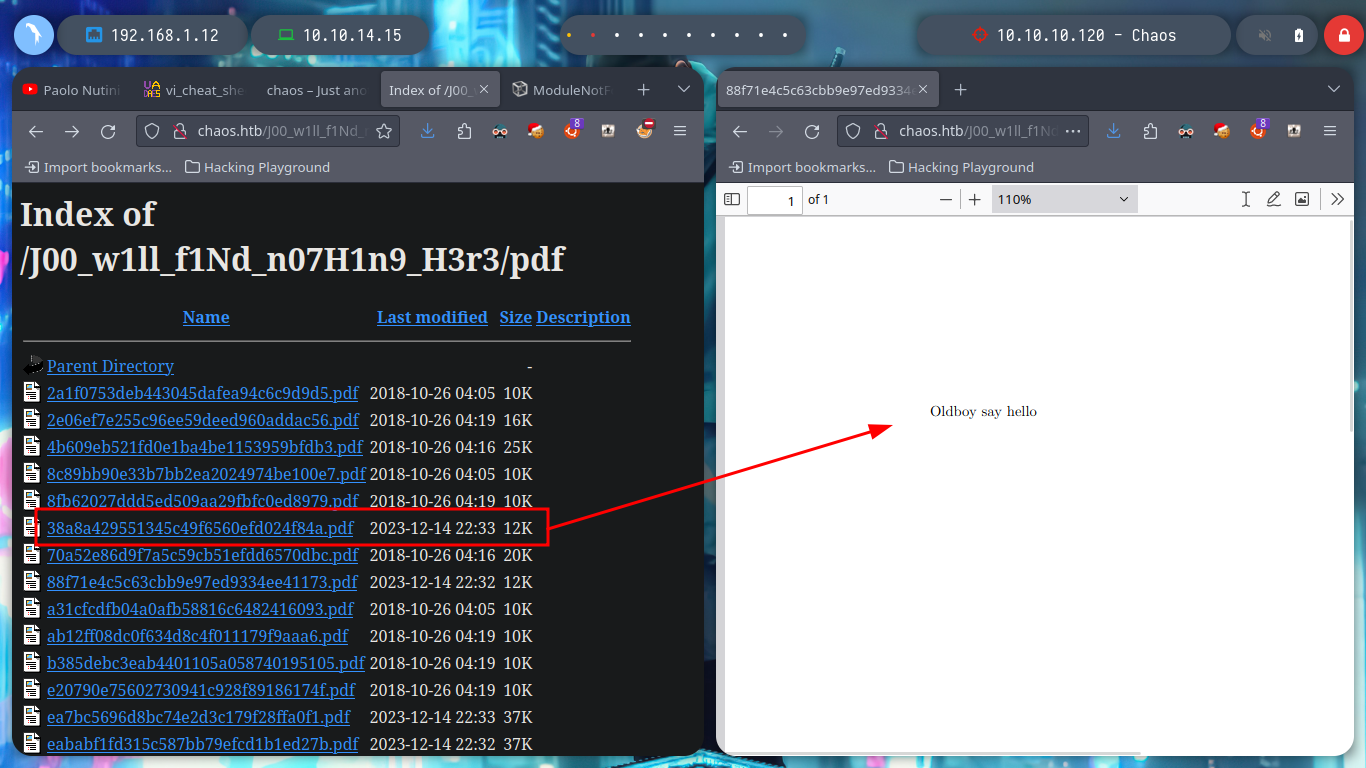List all tabs dropdown in left browser
This screenshot has width=1366, height=768.
click(x=684, y=90)
